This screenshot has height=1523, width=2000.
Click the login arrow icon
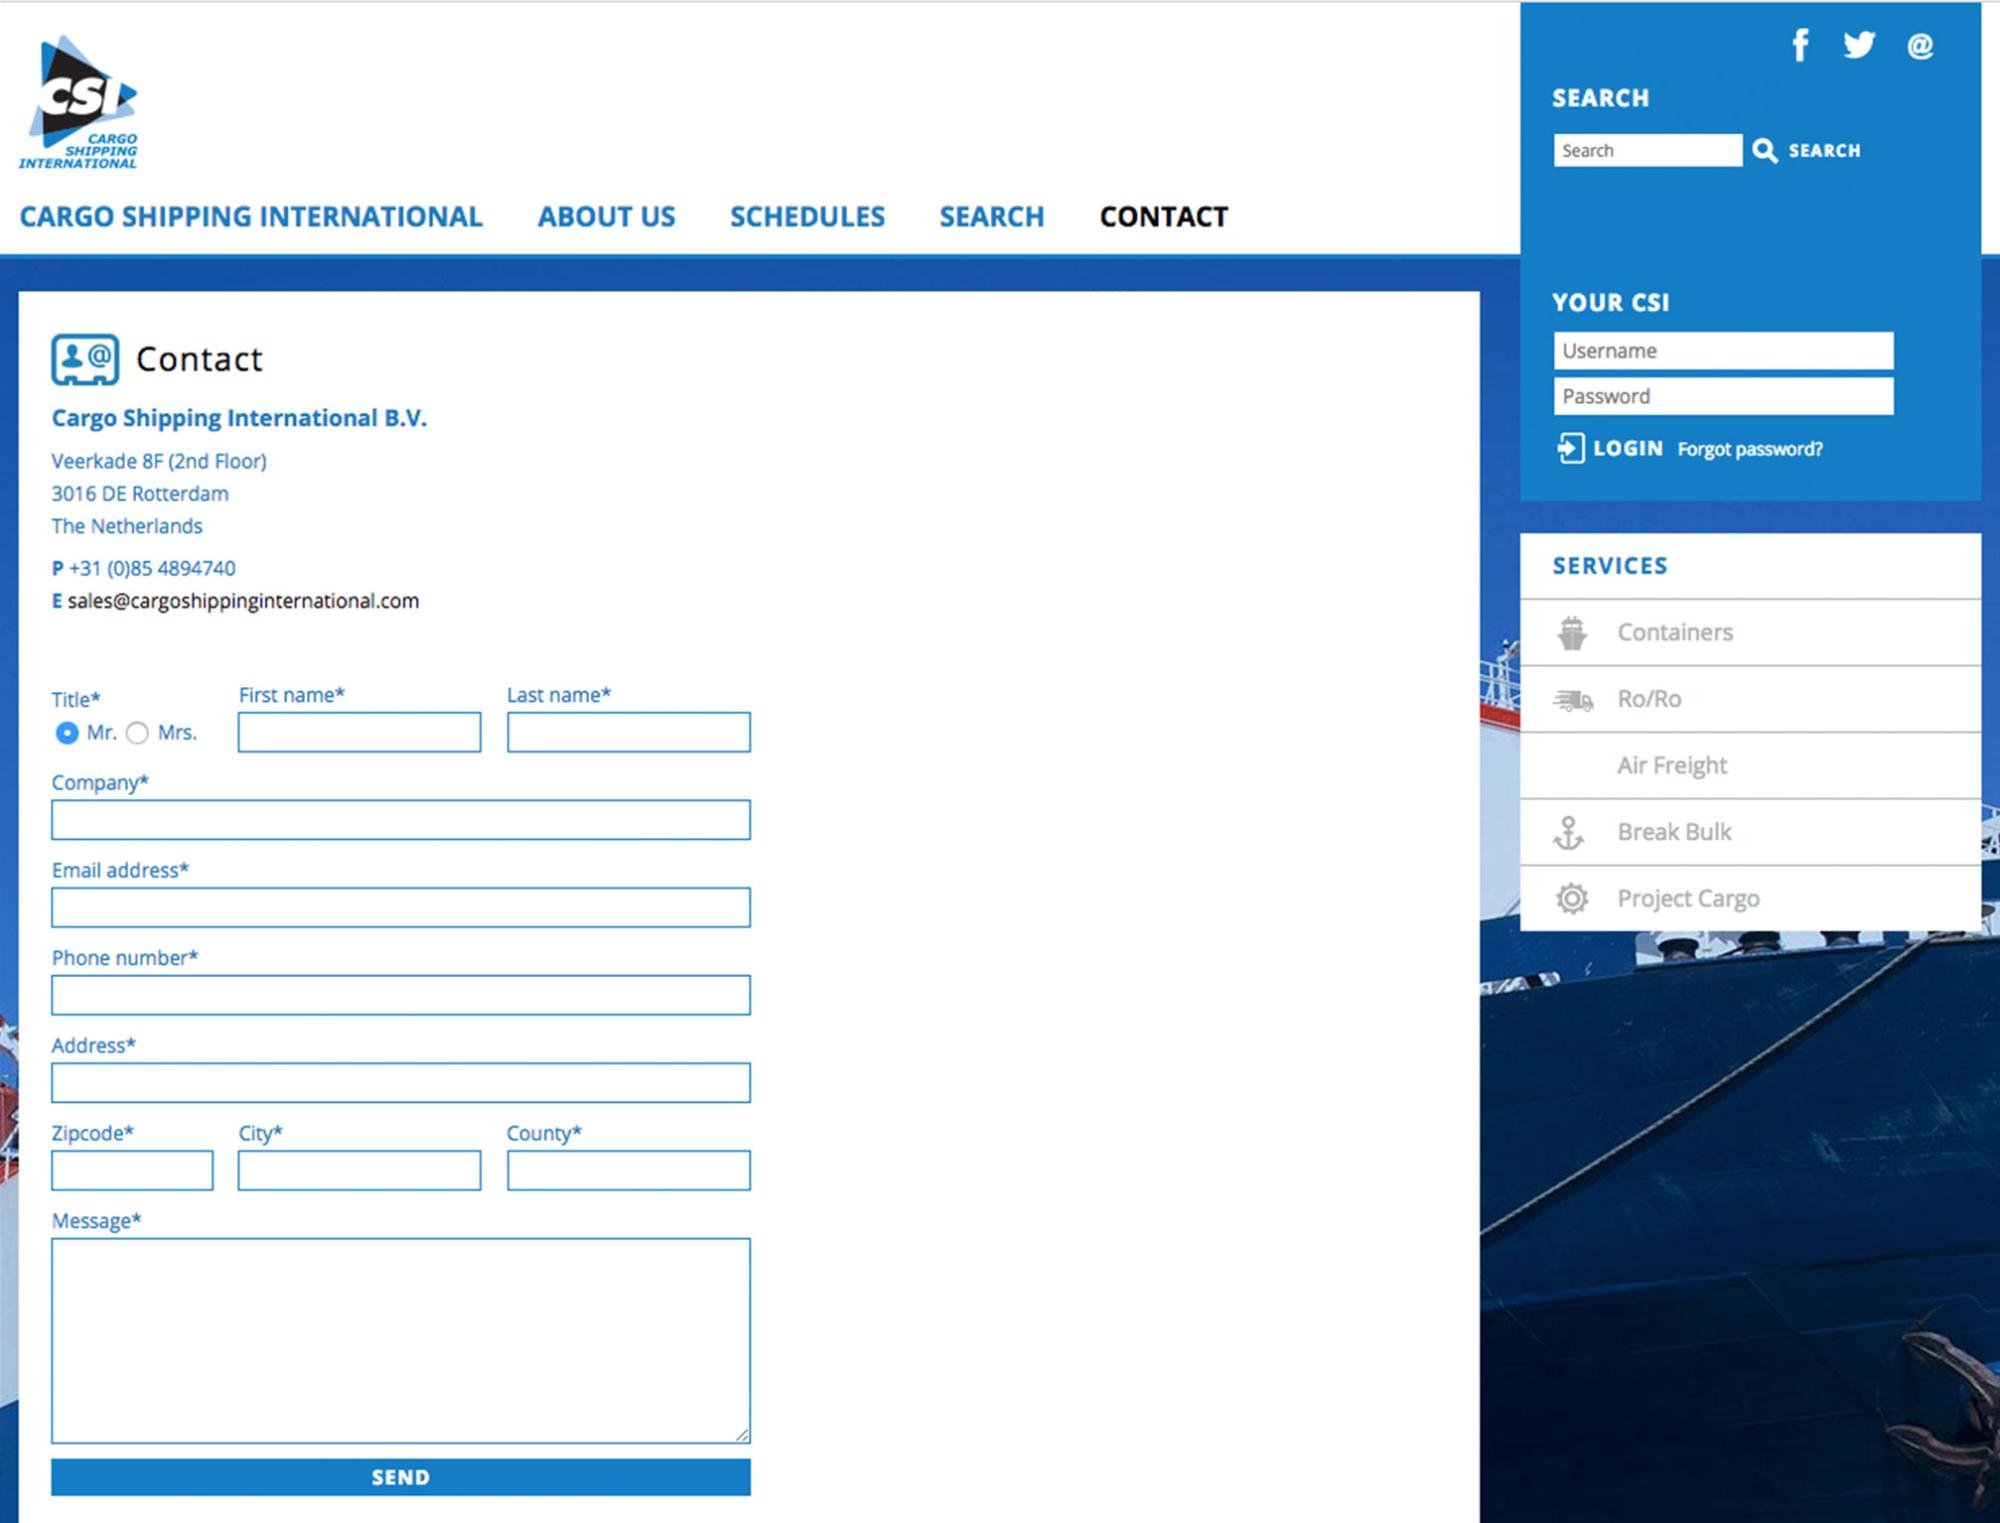(1570, 448)
